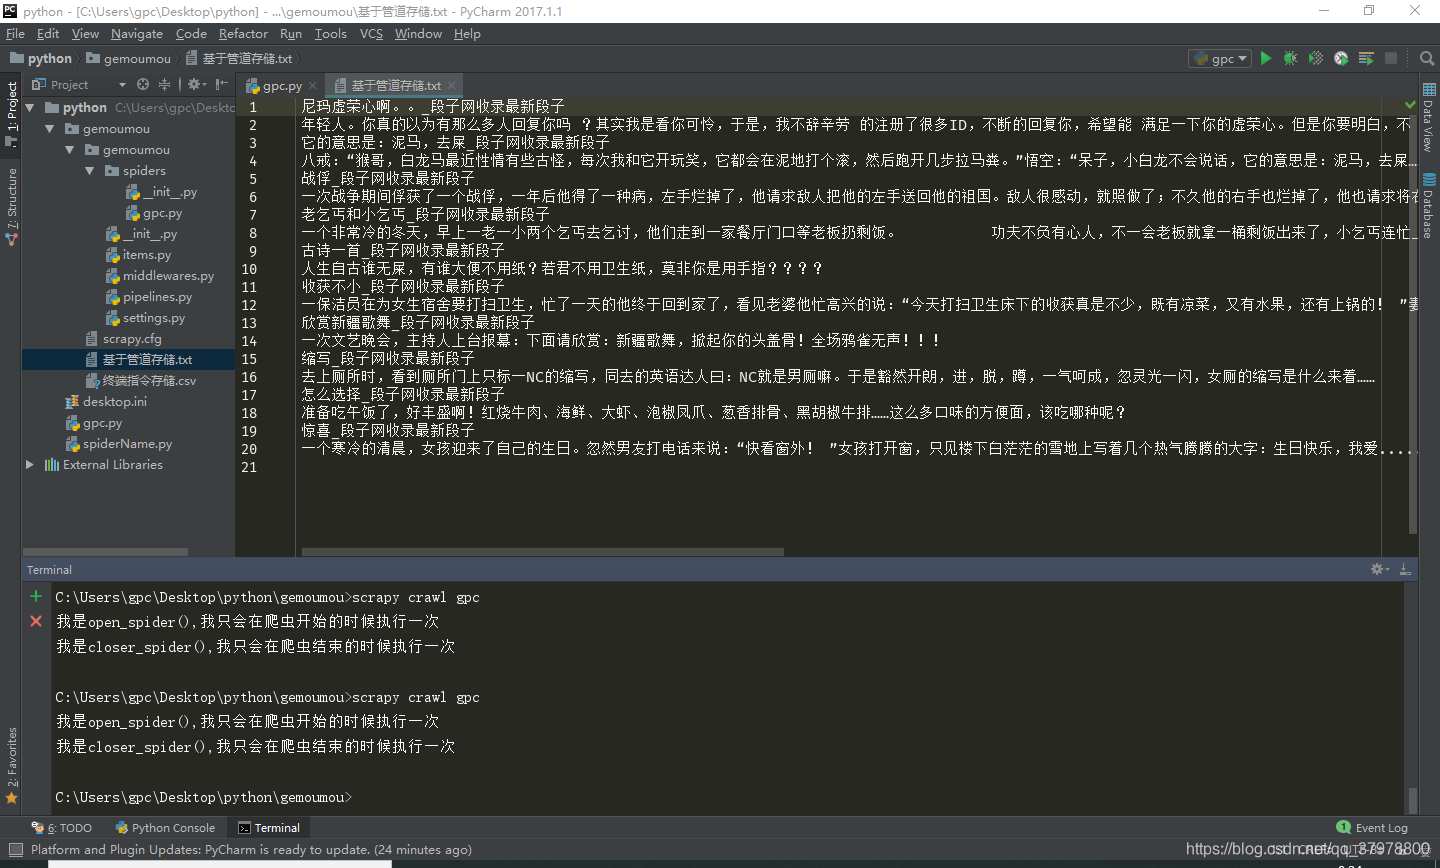
Task: Hide the Terminal panel
Action: (x=1405, y=569)
